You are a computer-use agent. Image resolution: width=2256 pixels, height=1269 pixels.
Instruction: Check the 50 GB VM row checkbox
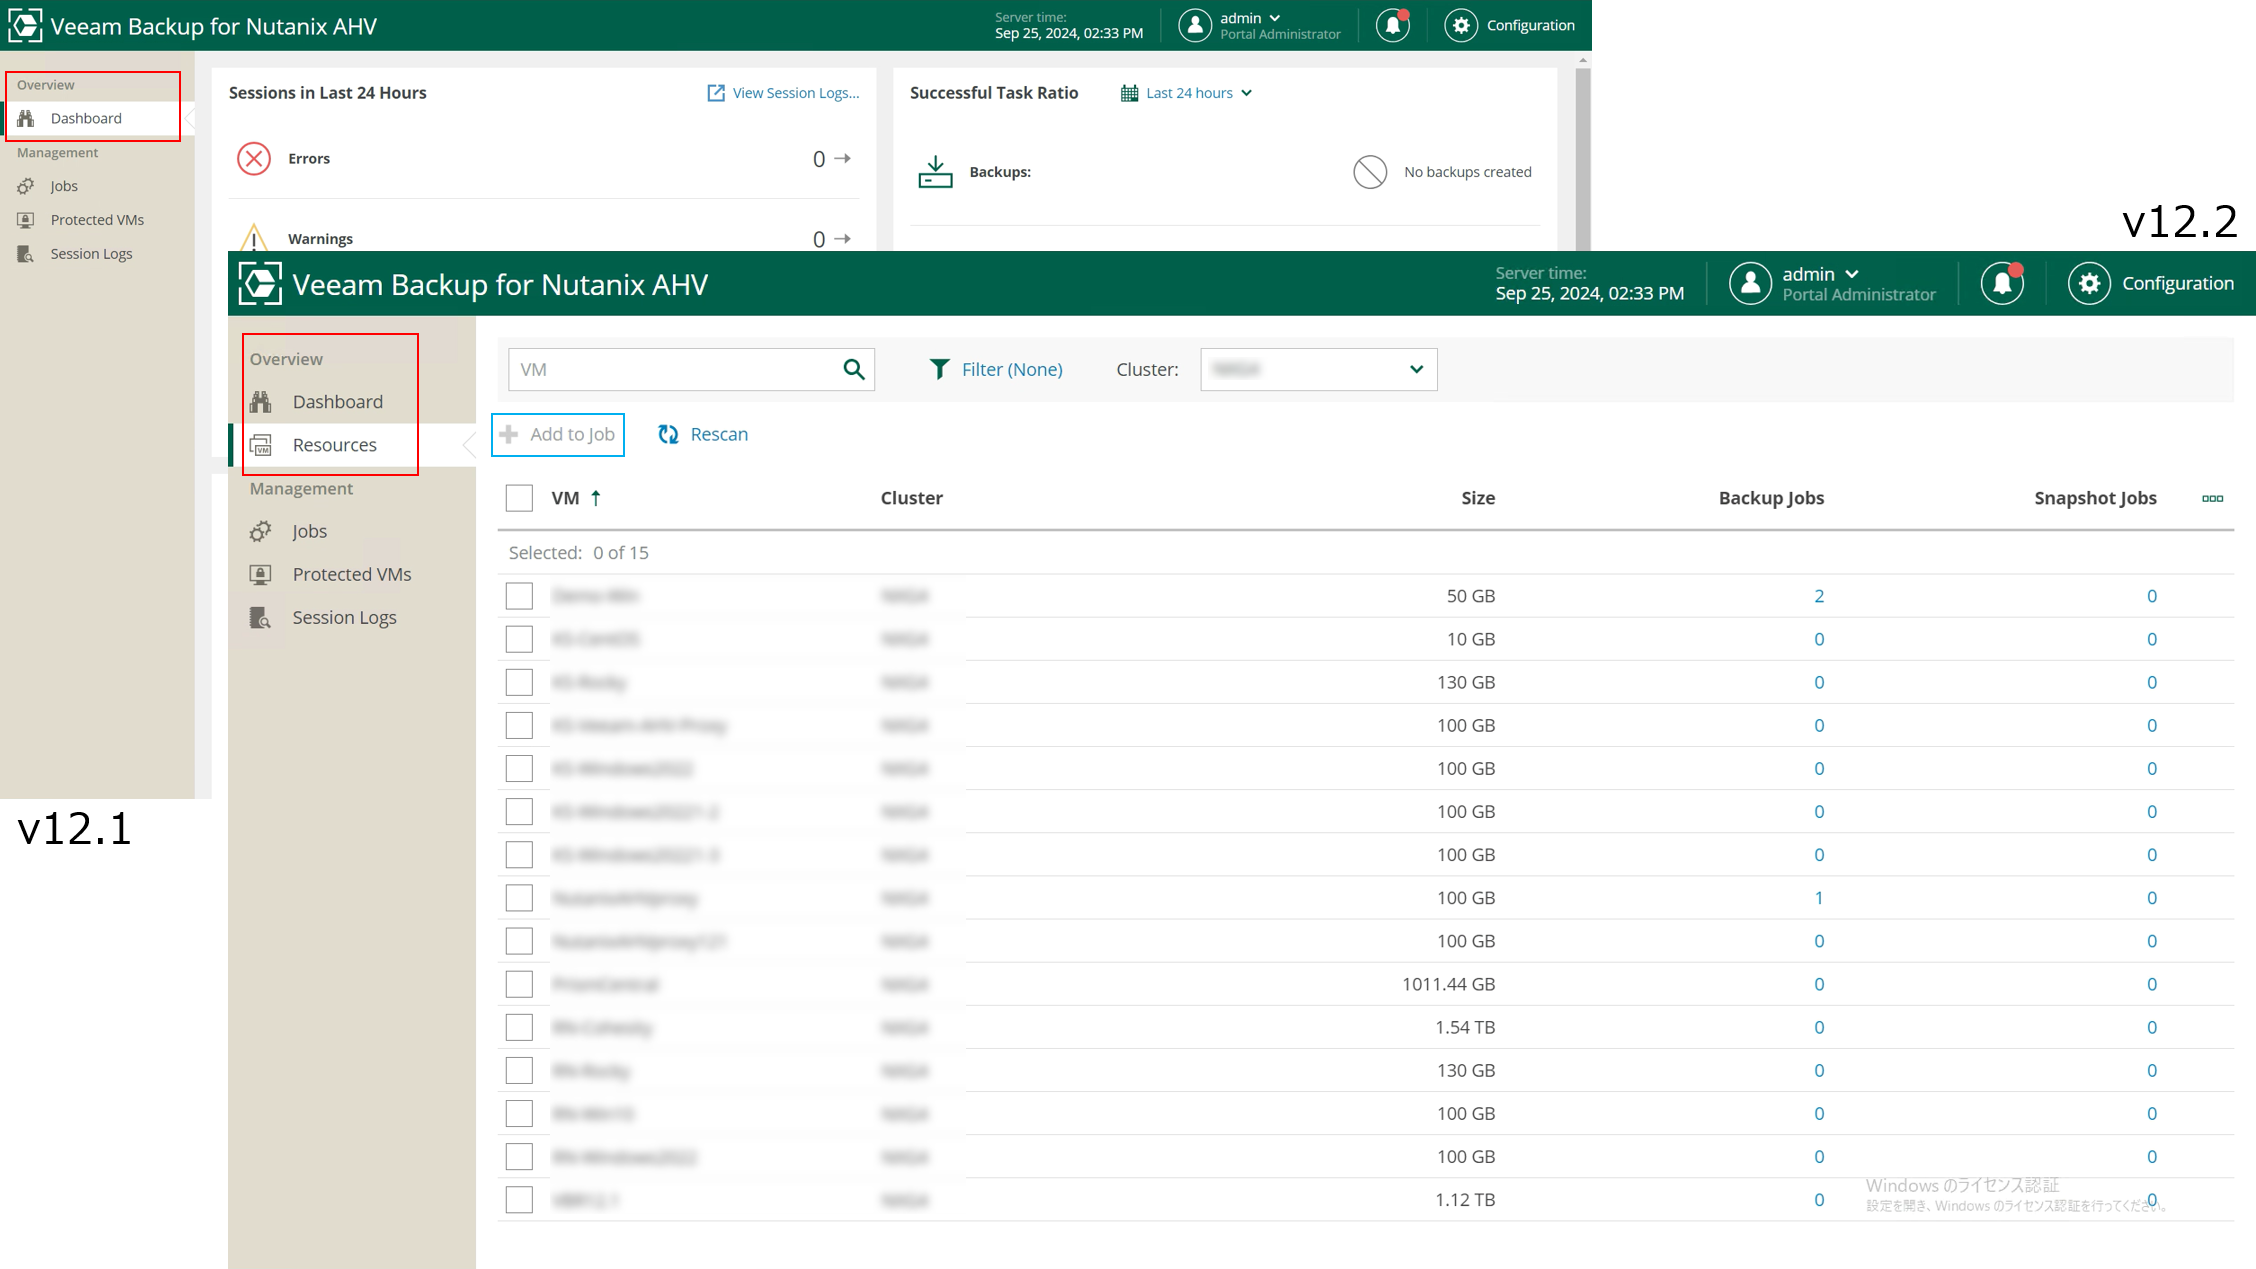tap(519, 596)
